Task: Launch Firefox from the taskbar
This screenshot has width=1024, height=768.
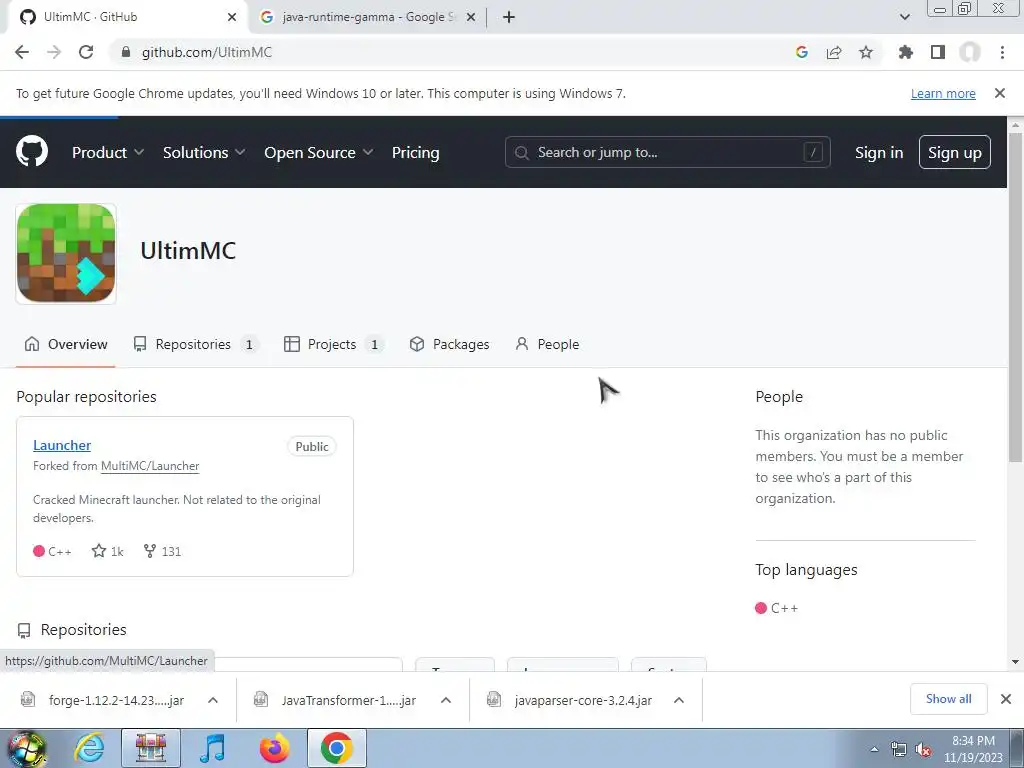Action: (x=274, y=748)
